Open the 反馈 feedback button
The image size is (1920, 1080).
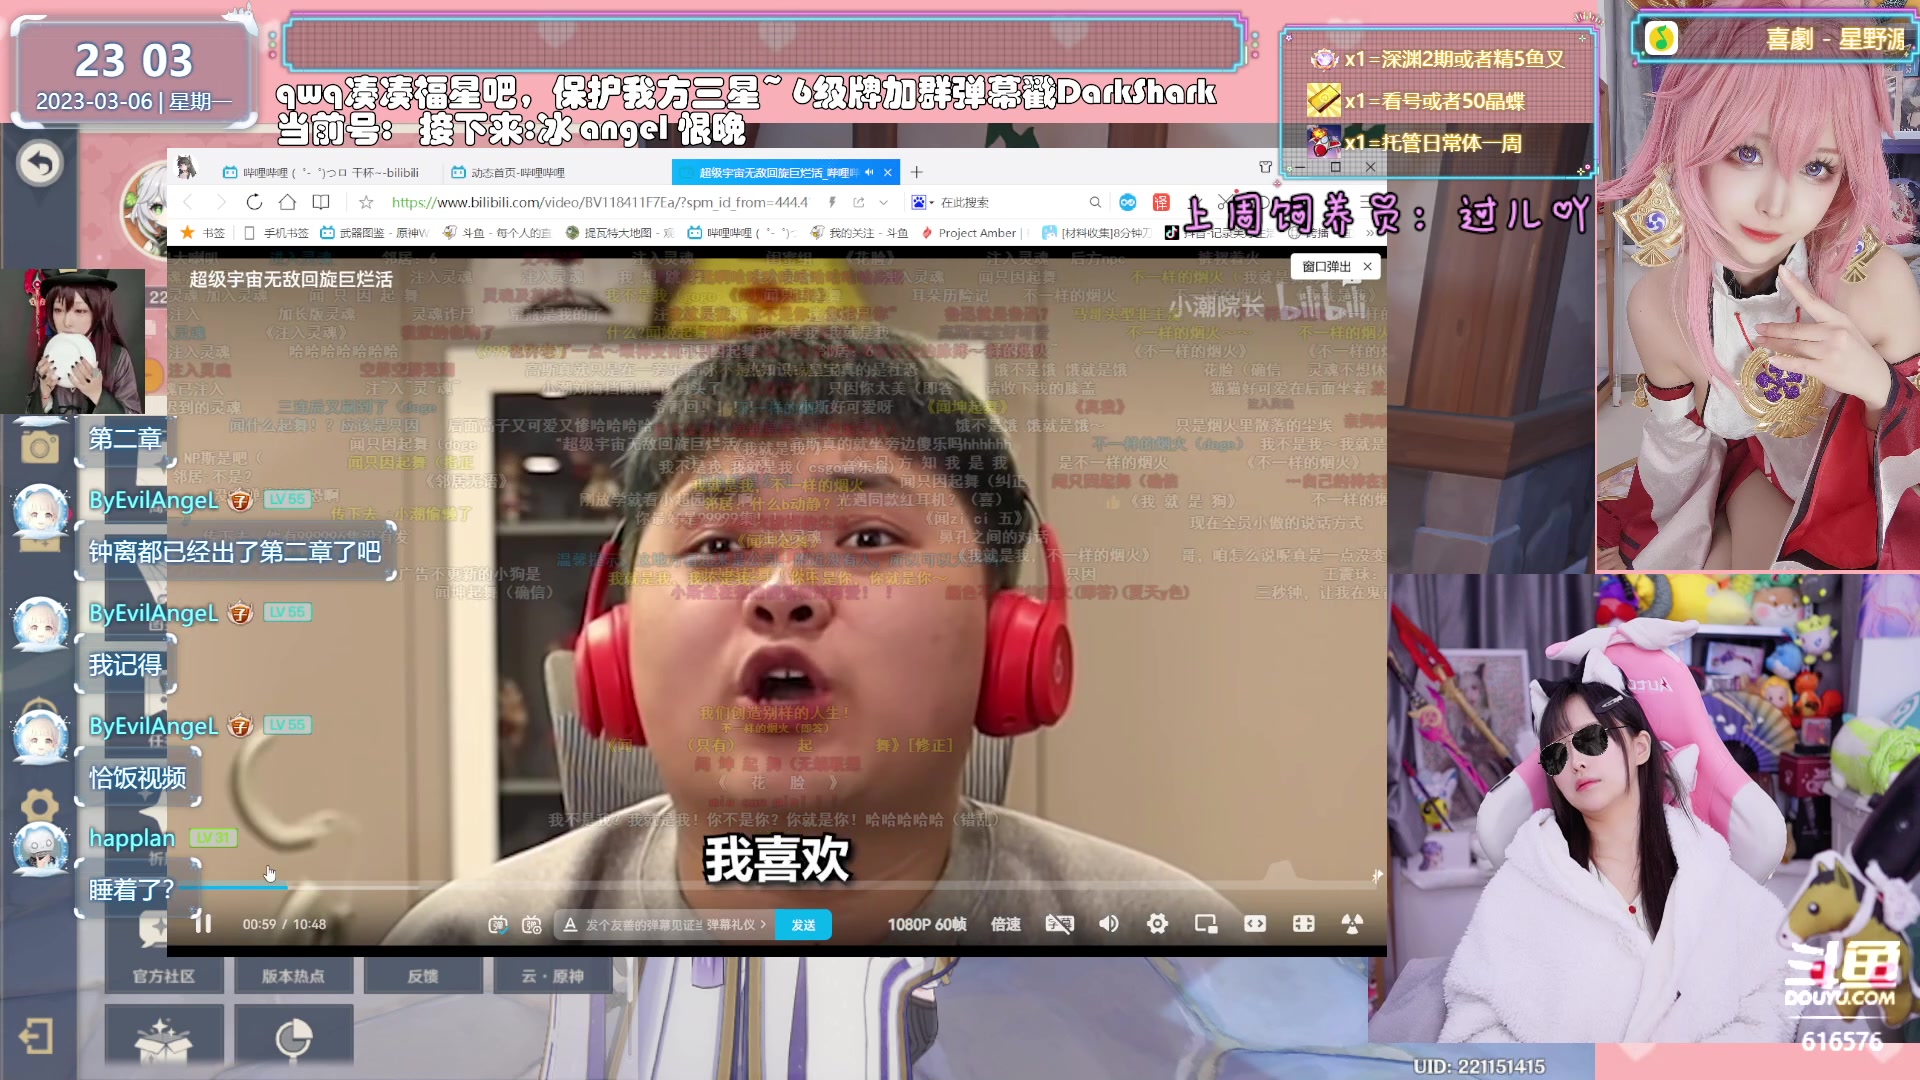pyautogui.click(x=423, y=976)
